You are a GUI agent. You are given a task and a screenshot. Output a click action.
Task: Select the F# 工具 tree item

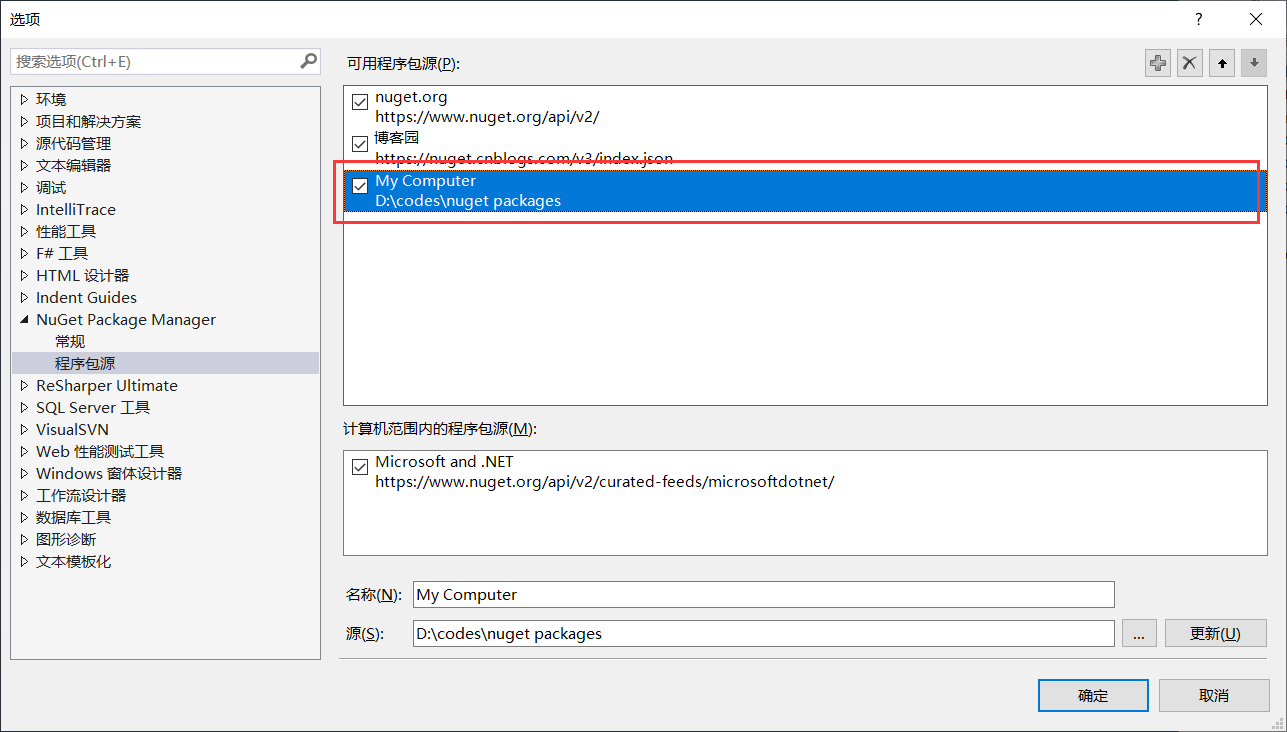click(62, 254)
